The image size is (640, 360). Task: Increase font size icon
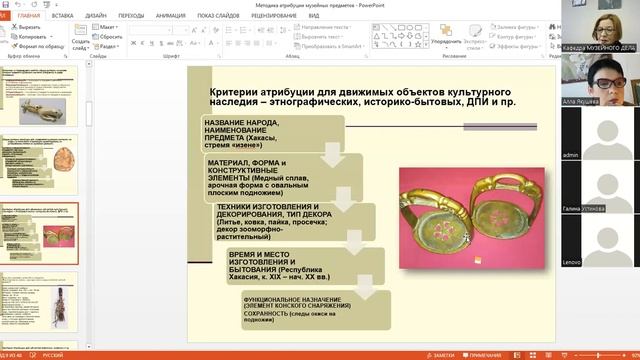click(x=194, y=30)
